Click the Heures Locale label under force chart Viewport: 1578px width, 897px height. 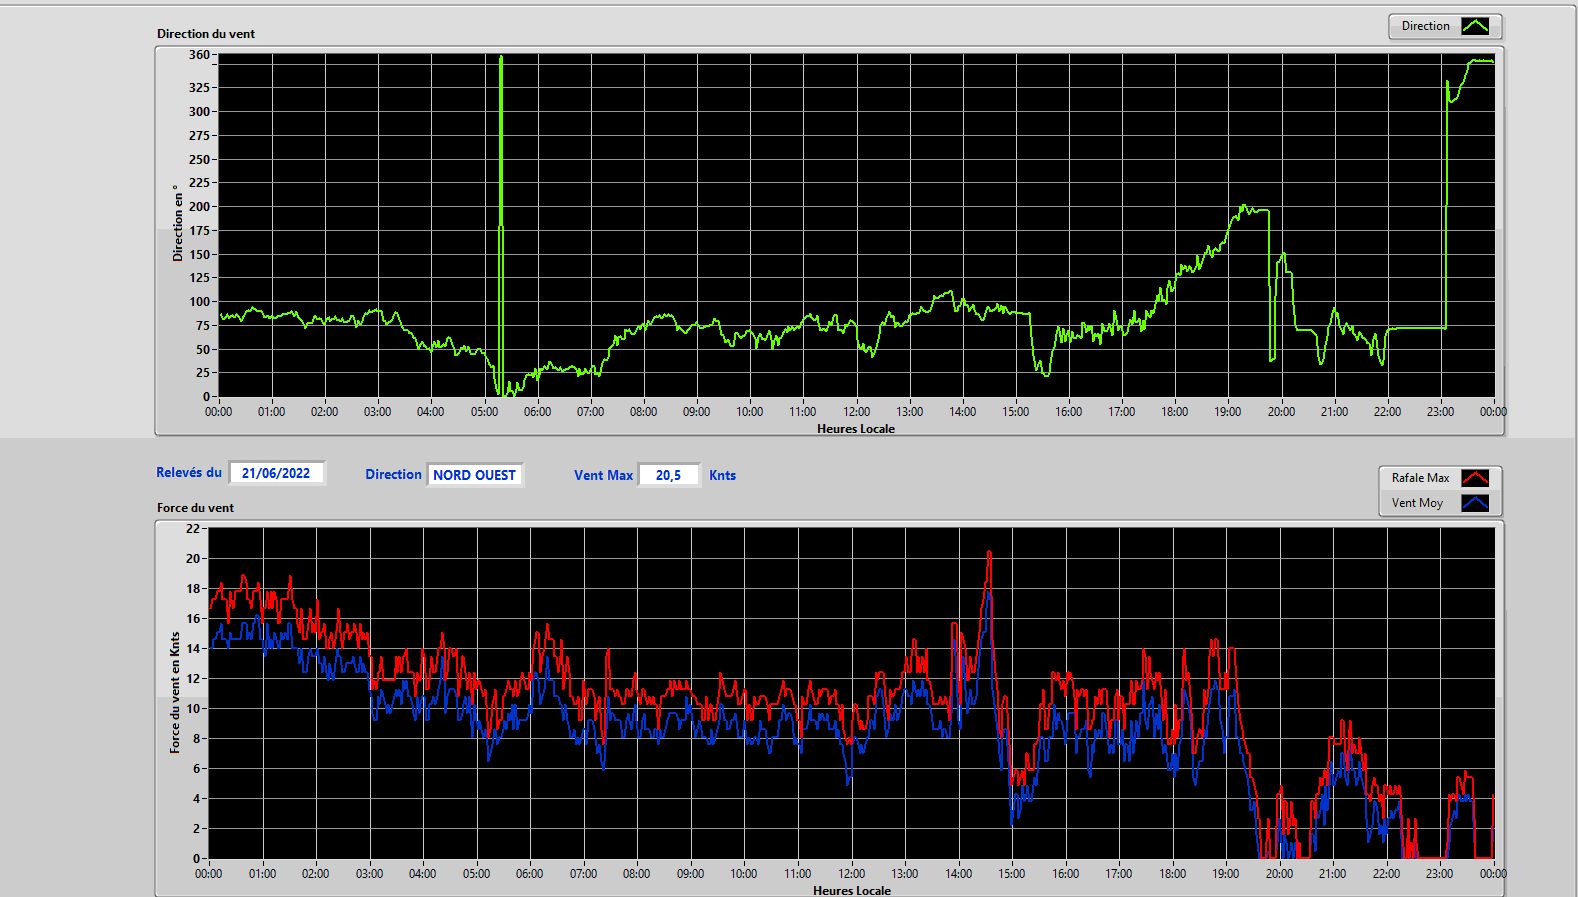pos(852,890)
